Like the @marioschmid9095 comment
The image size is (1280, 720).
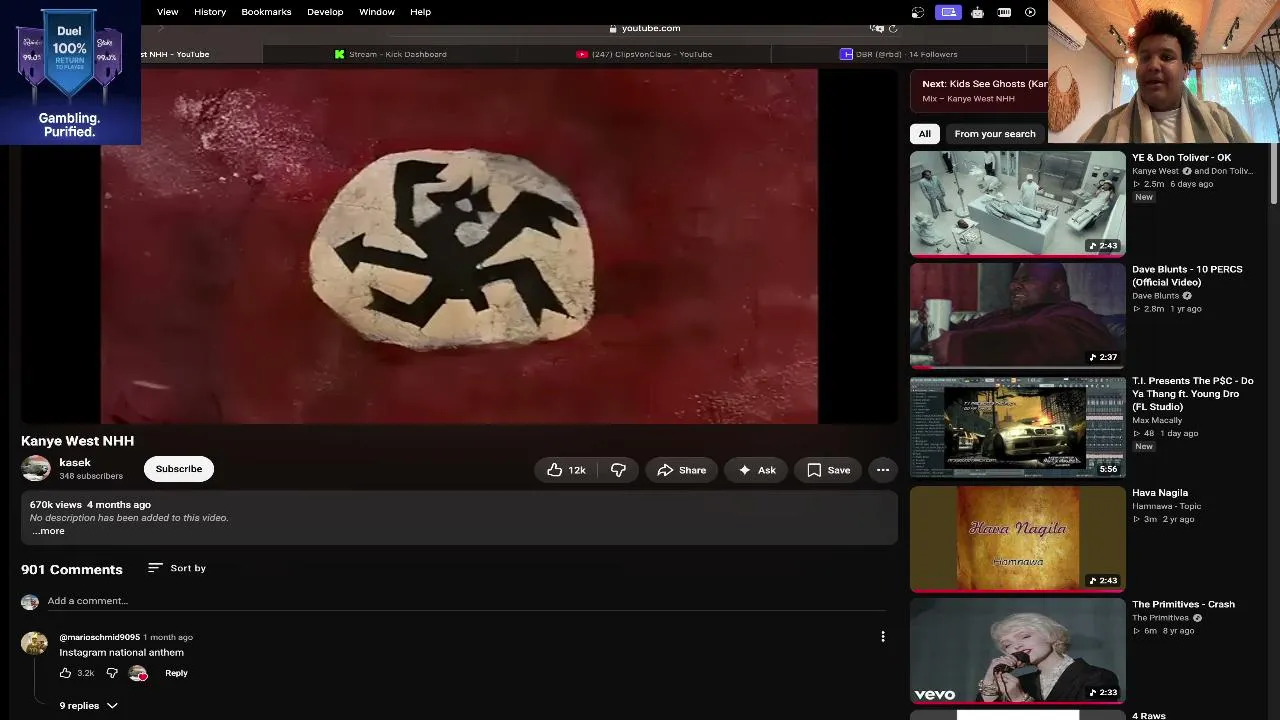[66, 673]
